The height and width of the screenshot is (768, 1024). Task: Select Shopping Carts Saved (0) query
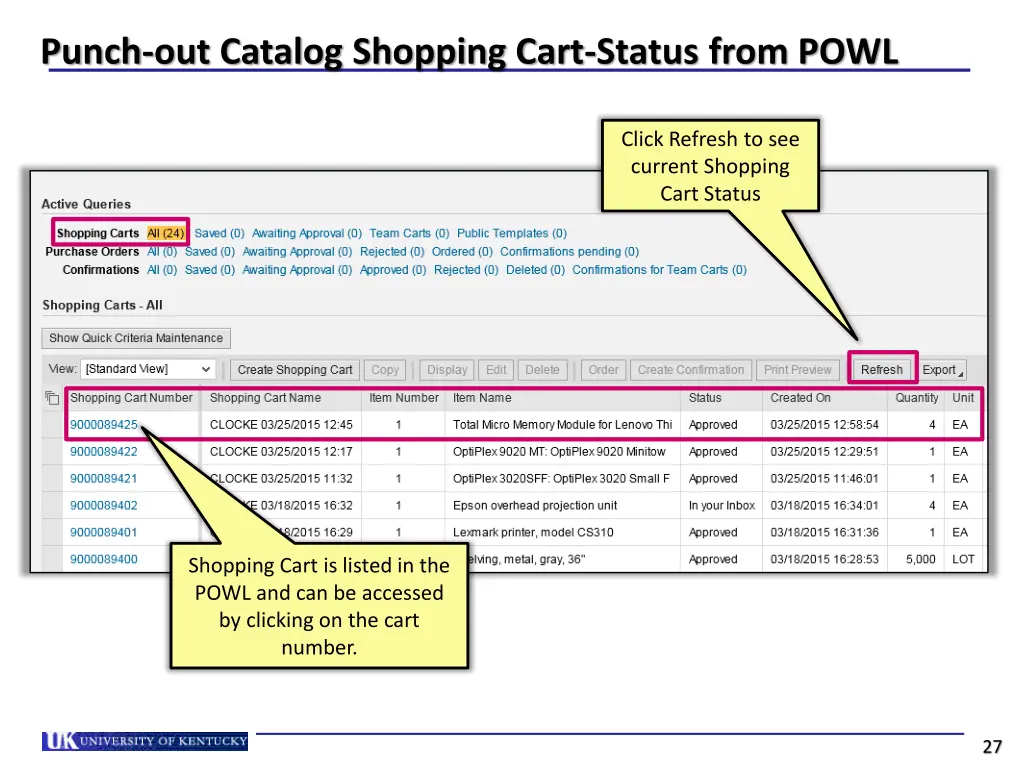click(219, 233)
